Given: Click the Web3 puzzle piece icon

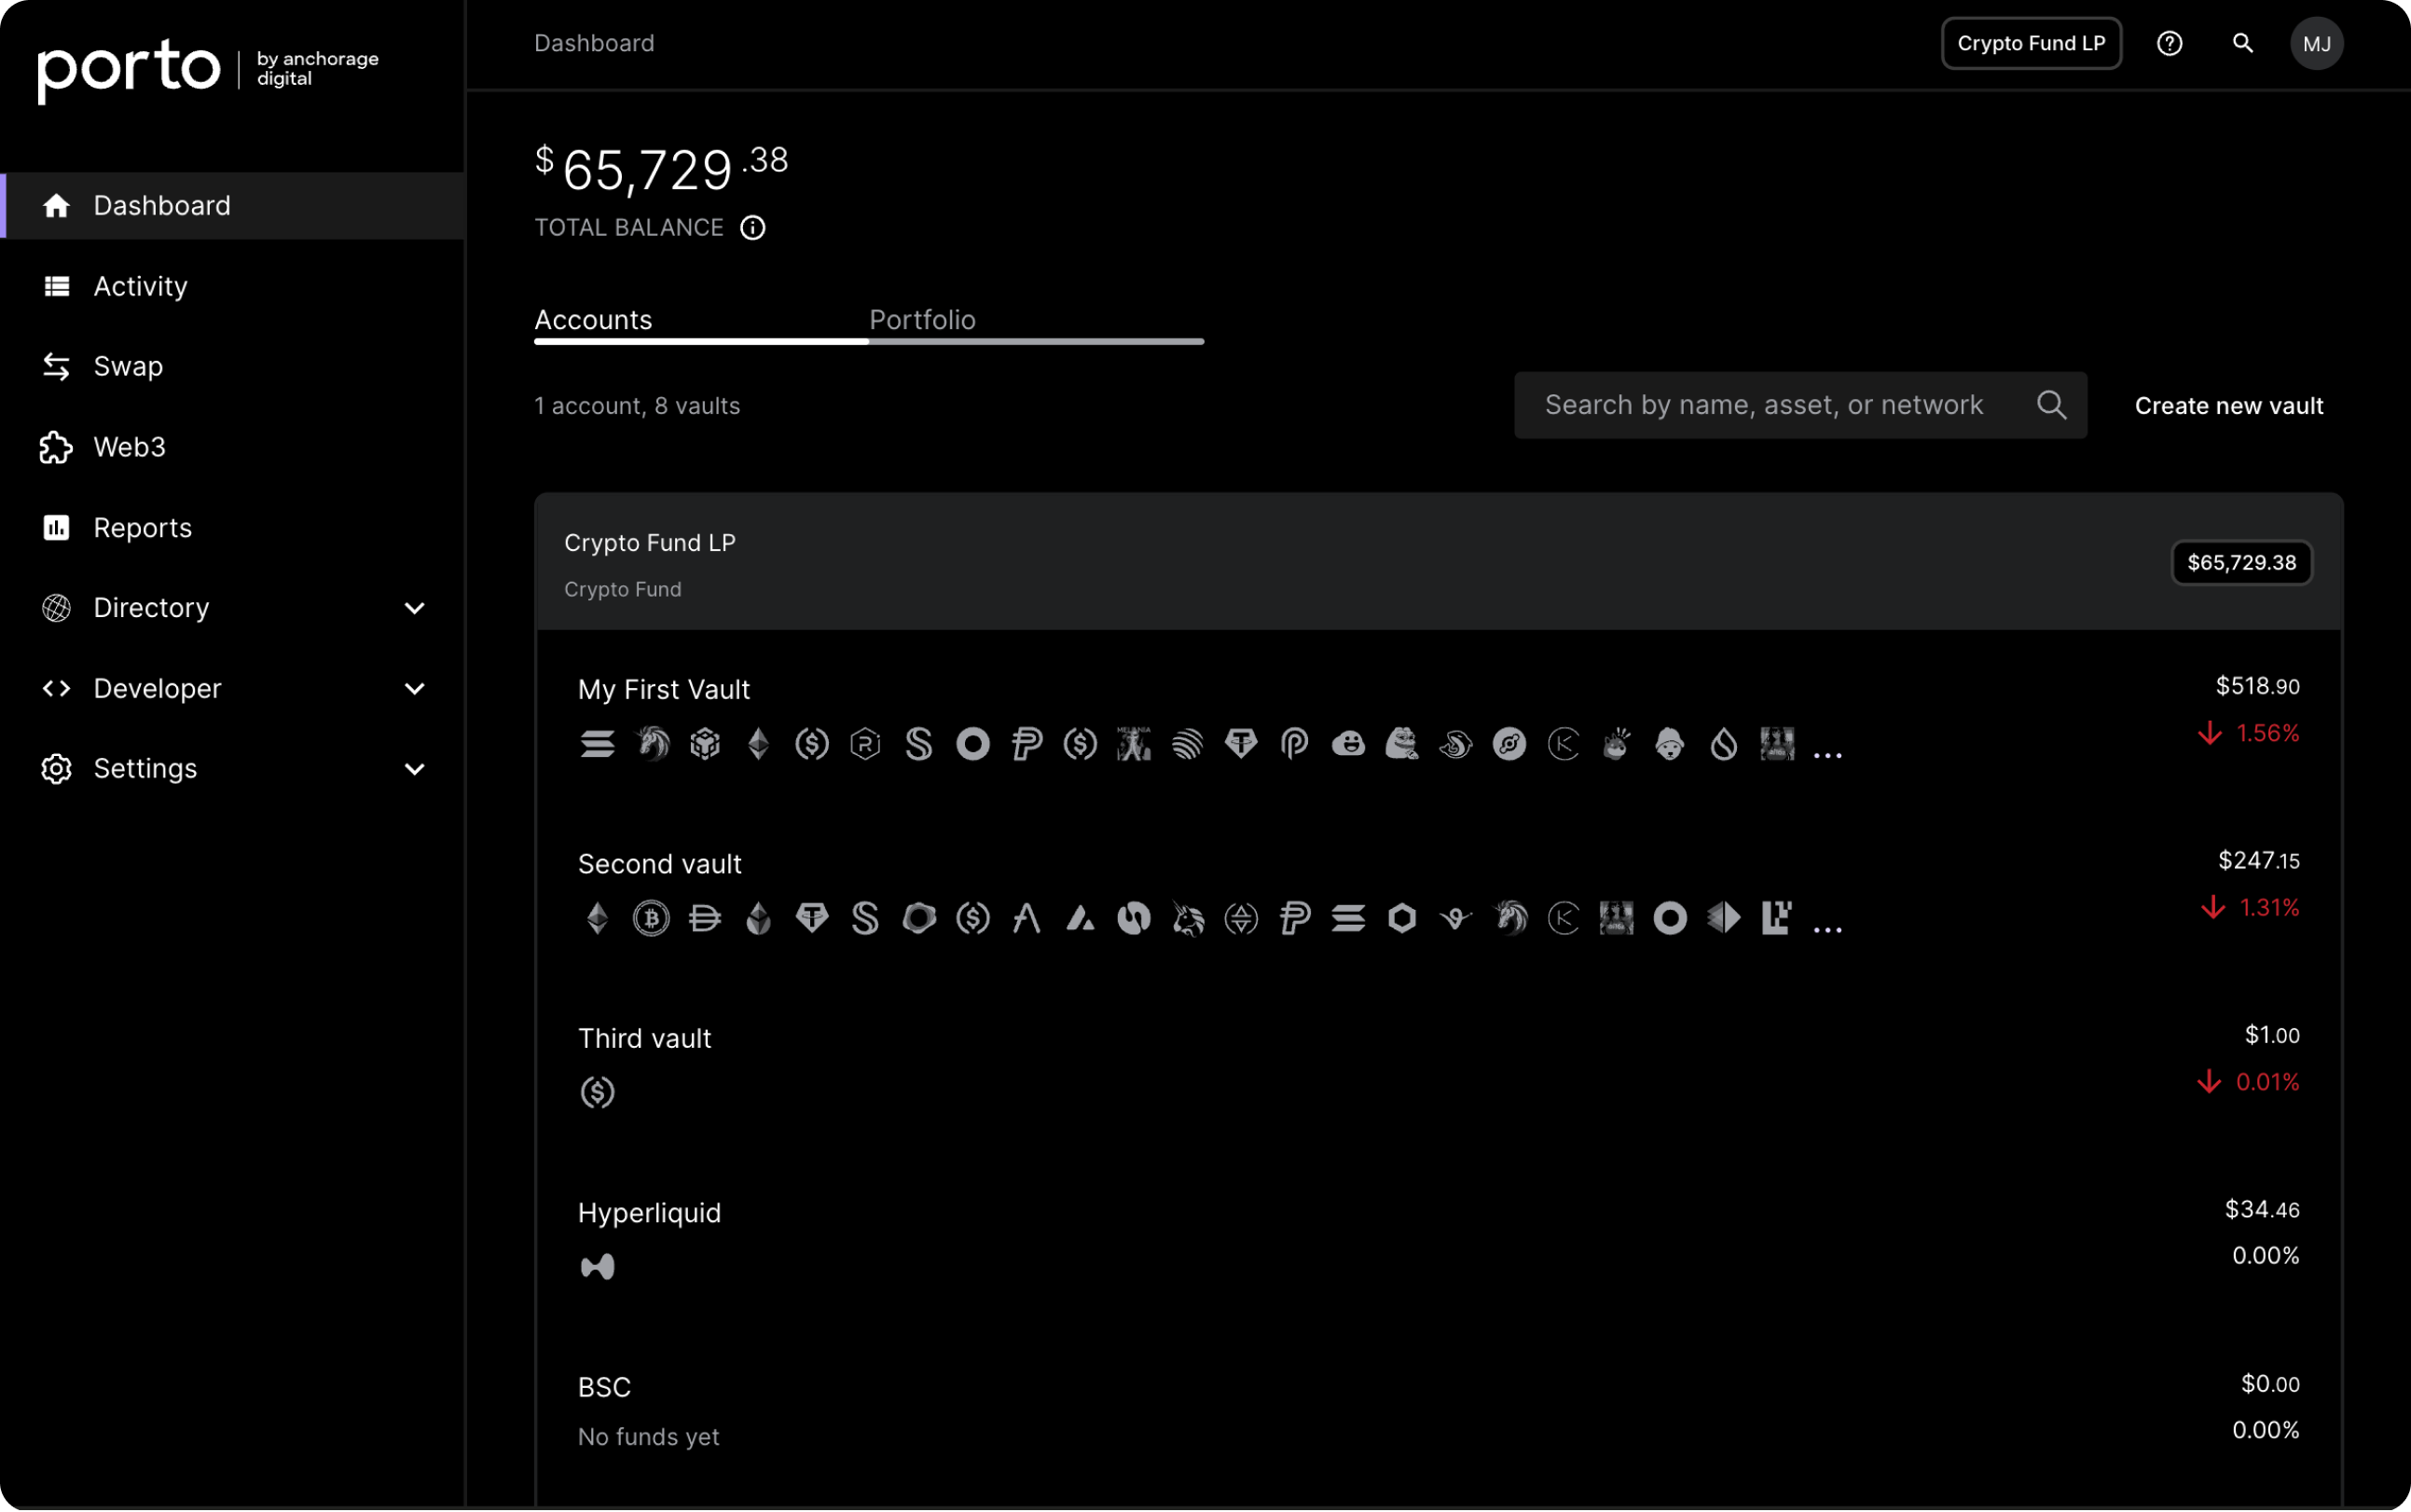Looking at the screenshot, I should [x=56, y=447].
